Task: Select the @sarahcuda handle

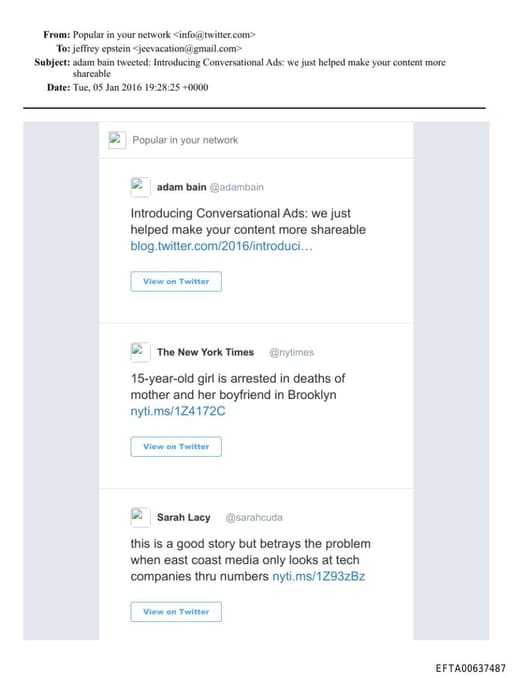Action: click(254, 518)
